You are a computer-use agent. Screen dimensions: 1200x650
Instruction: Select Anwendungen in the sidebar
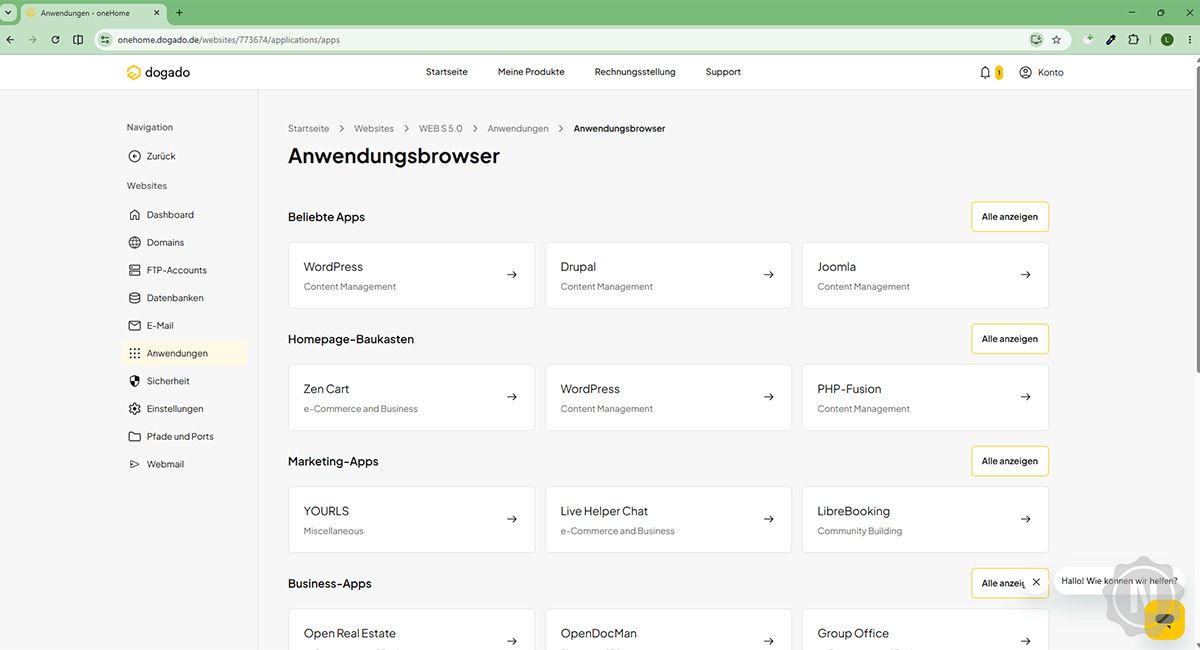(185, 353)
